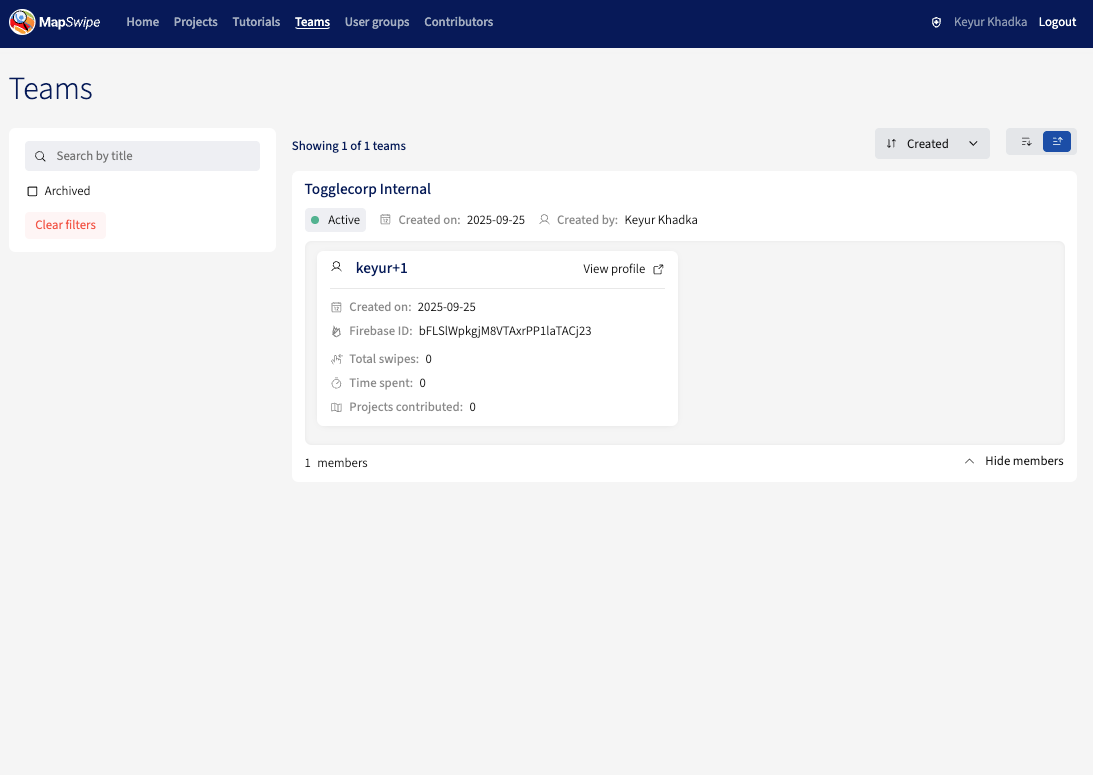Go to the Projects page
Screen dimensions: 1093x775
195,22
